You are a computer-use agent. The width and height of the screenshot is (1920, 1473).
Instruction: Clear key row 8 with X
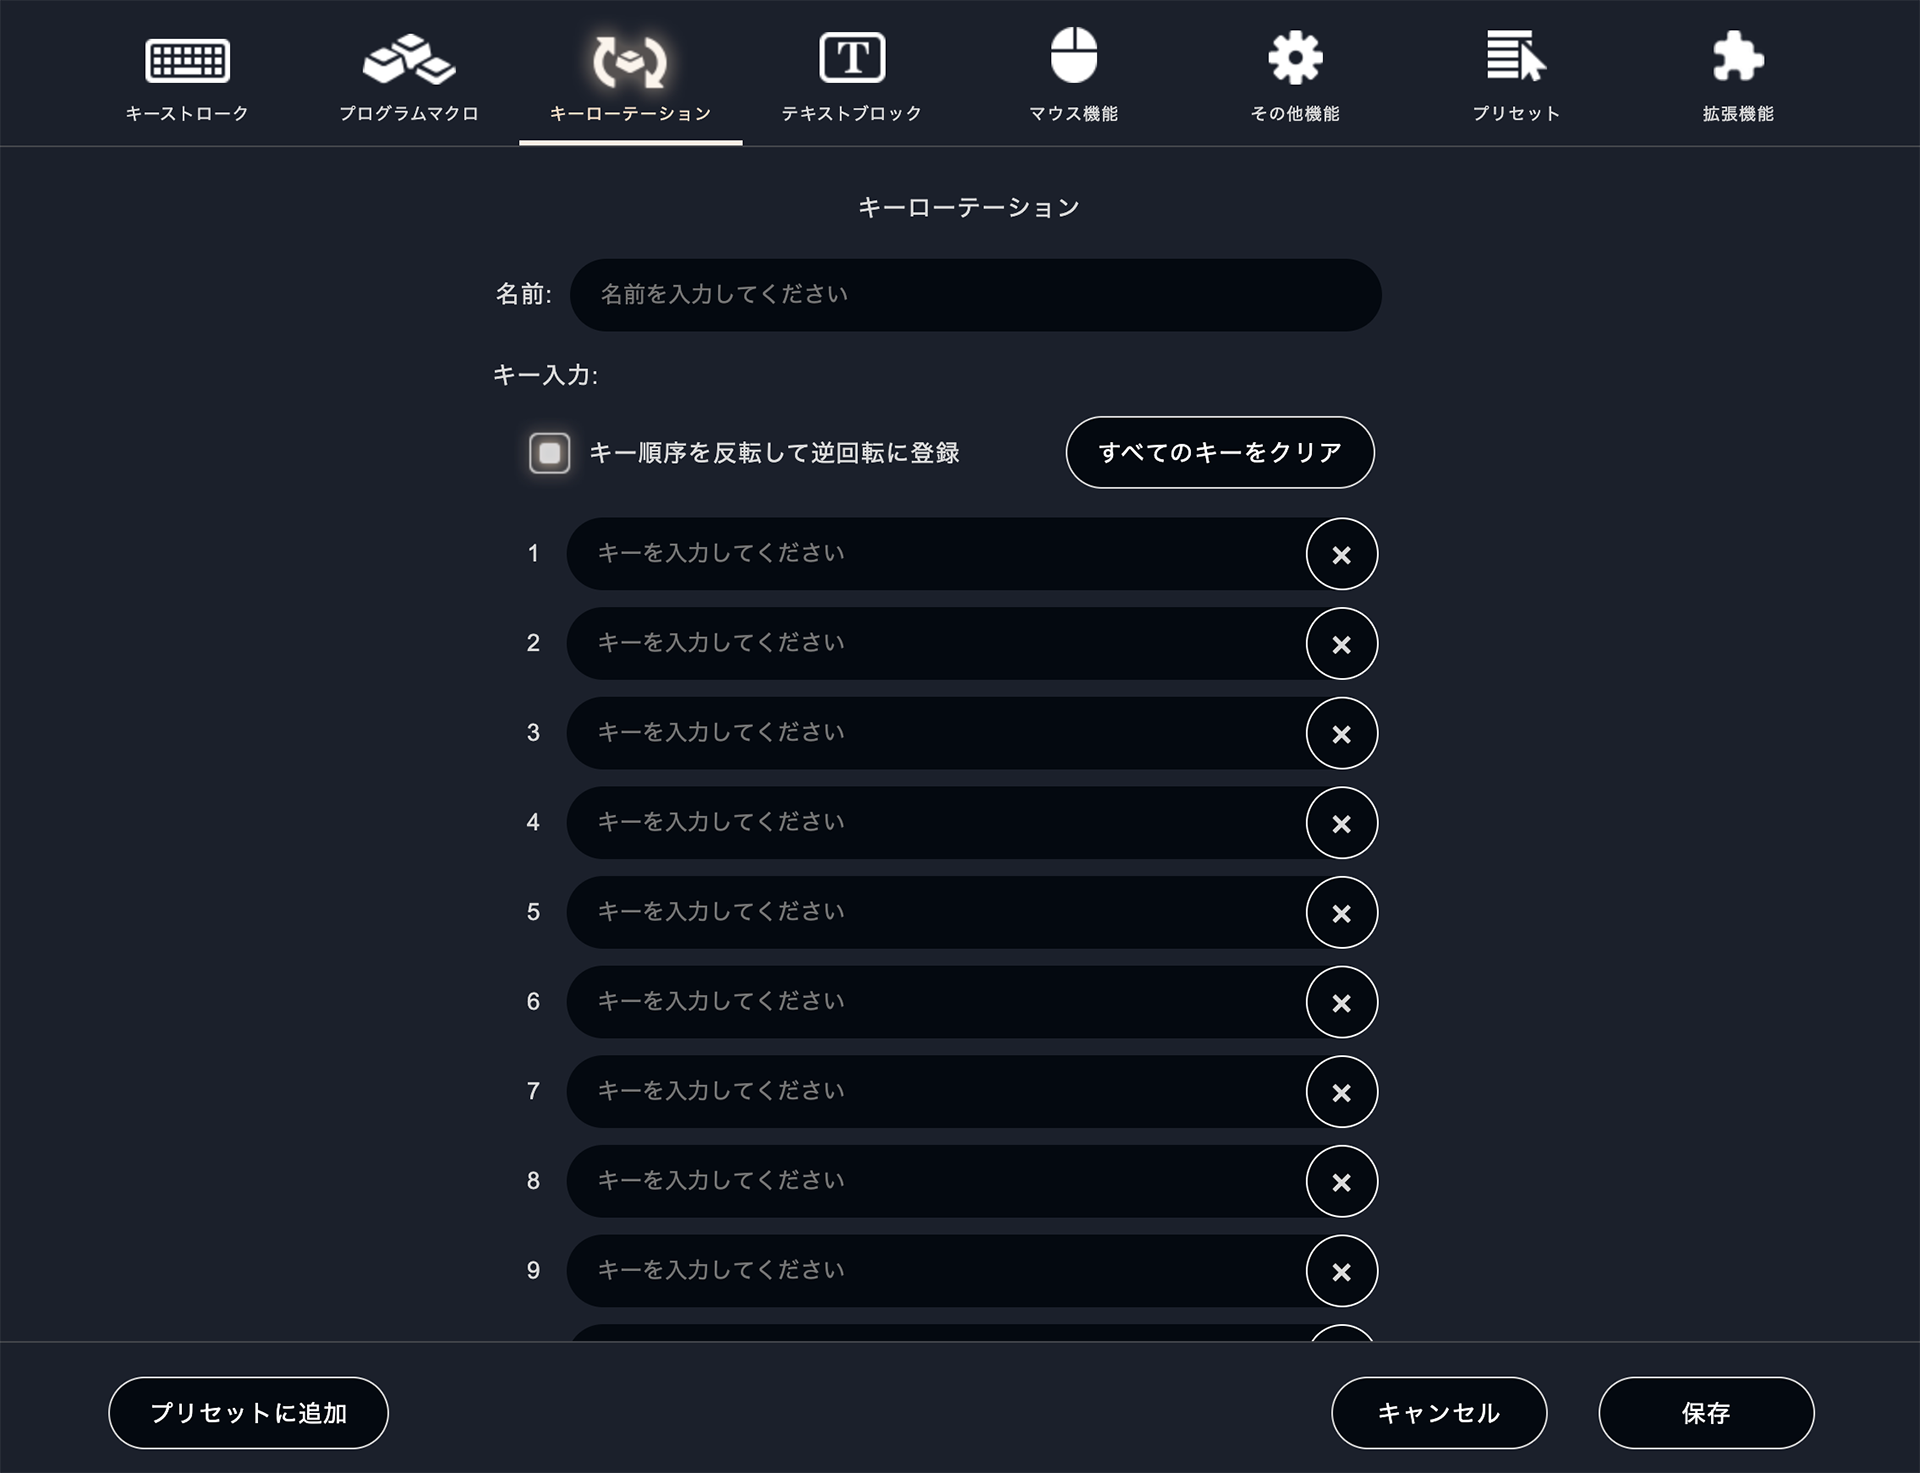tap(1341, 1182)
